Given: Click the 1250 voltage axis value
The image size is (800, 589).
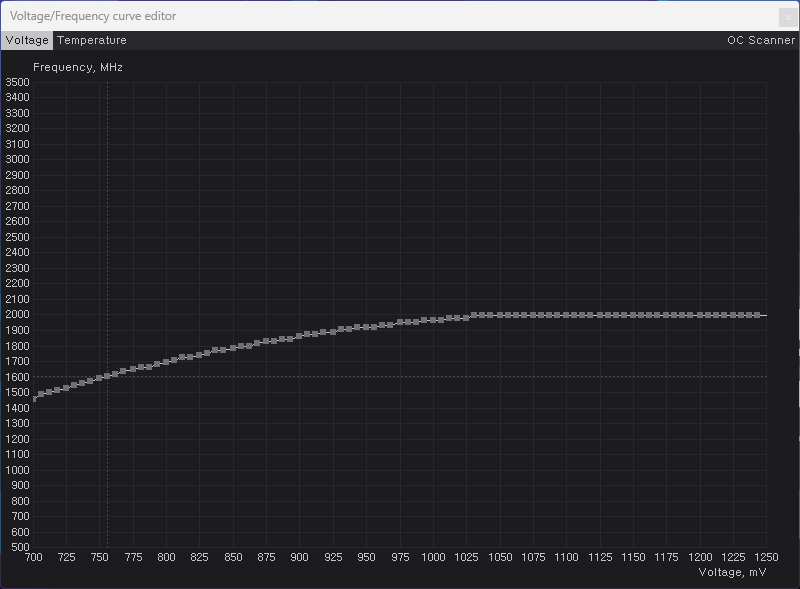Looking at the screenshot, I should pos(766,557).
